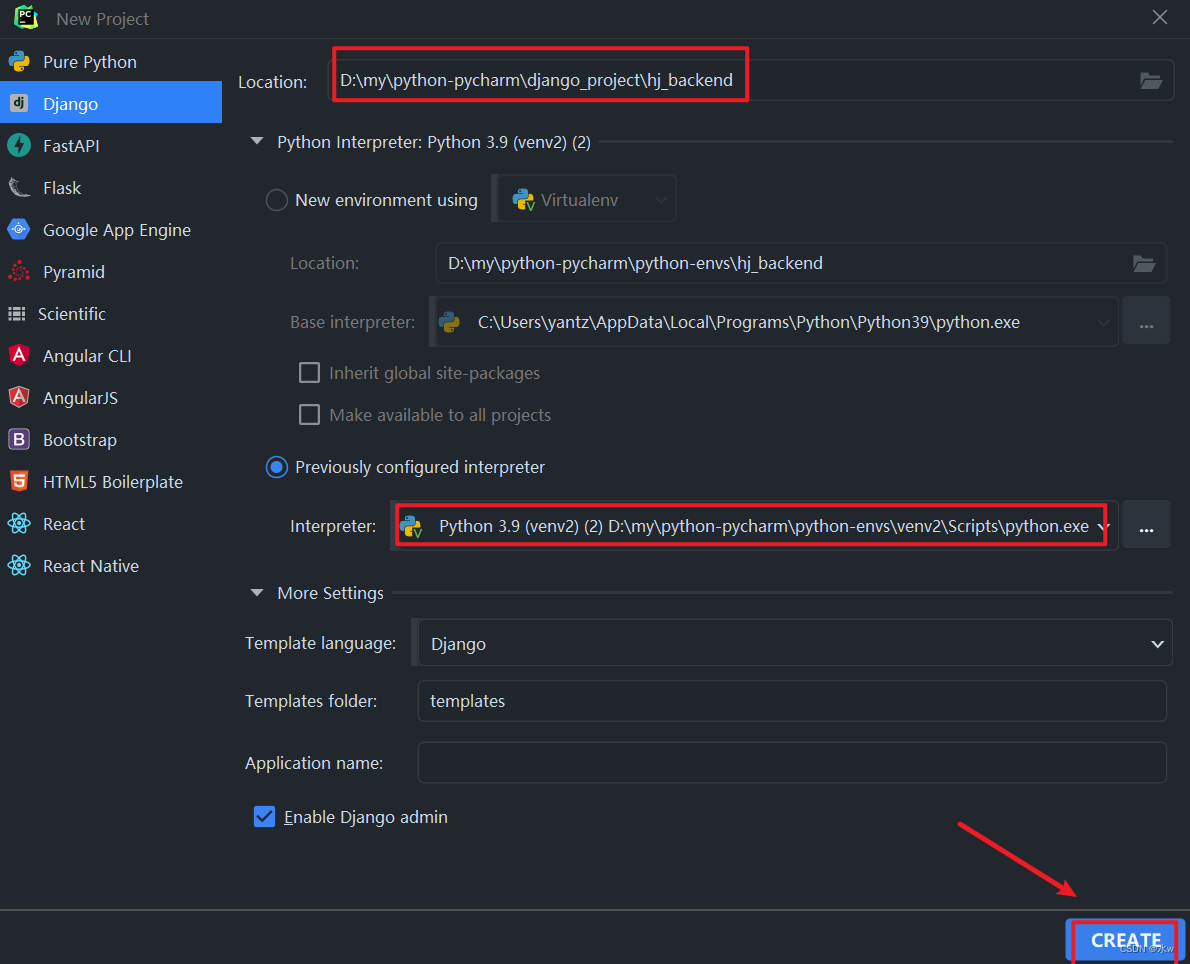Select HTML5 Boilerplate project type label
Viewport: 1190px width, 964px height.
click(x=113, y=482)
